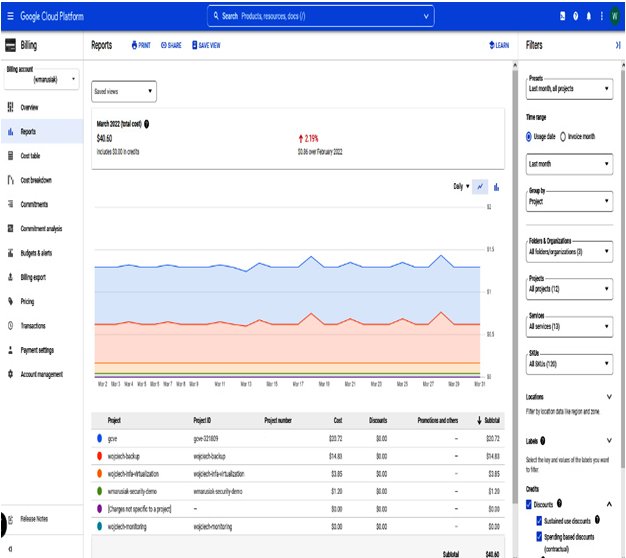Open Payment settings in the sidebar
626x558 pixels.
pos(42,350)
